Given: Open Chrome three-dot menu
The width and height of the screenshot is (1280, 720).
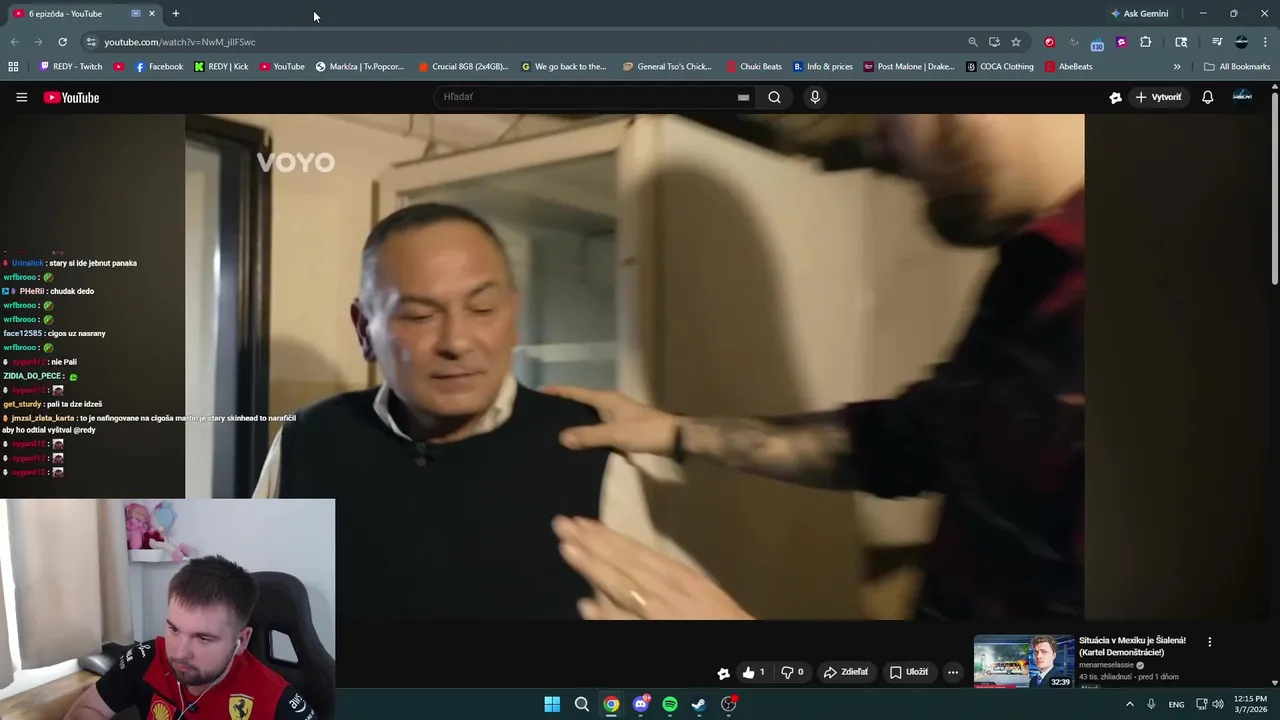Looking at the screenshot, I should click(x=1266, y=42).
